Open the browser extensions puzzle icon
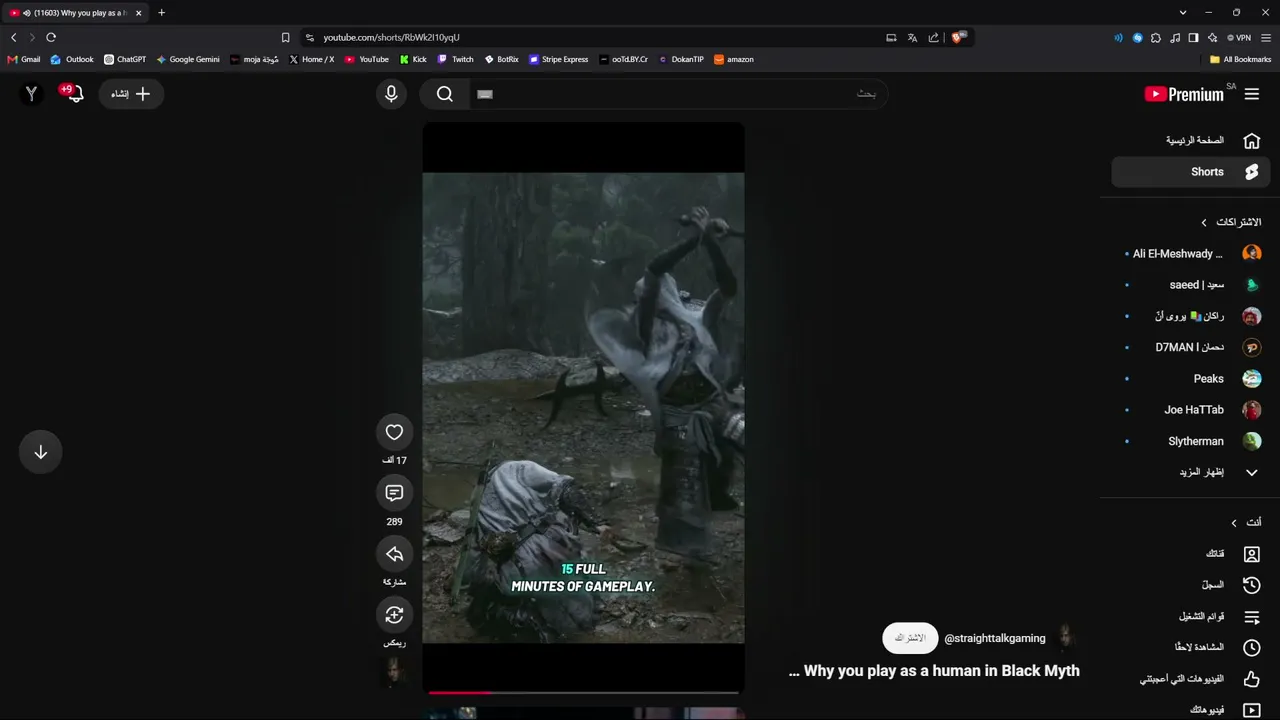1280x720 pixels. point(1156,38)
